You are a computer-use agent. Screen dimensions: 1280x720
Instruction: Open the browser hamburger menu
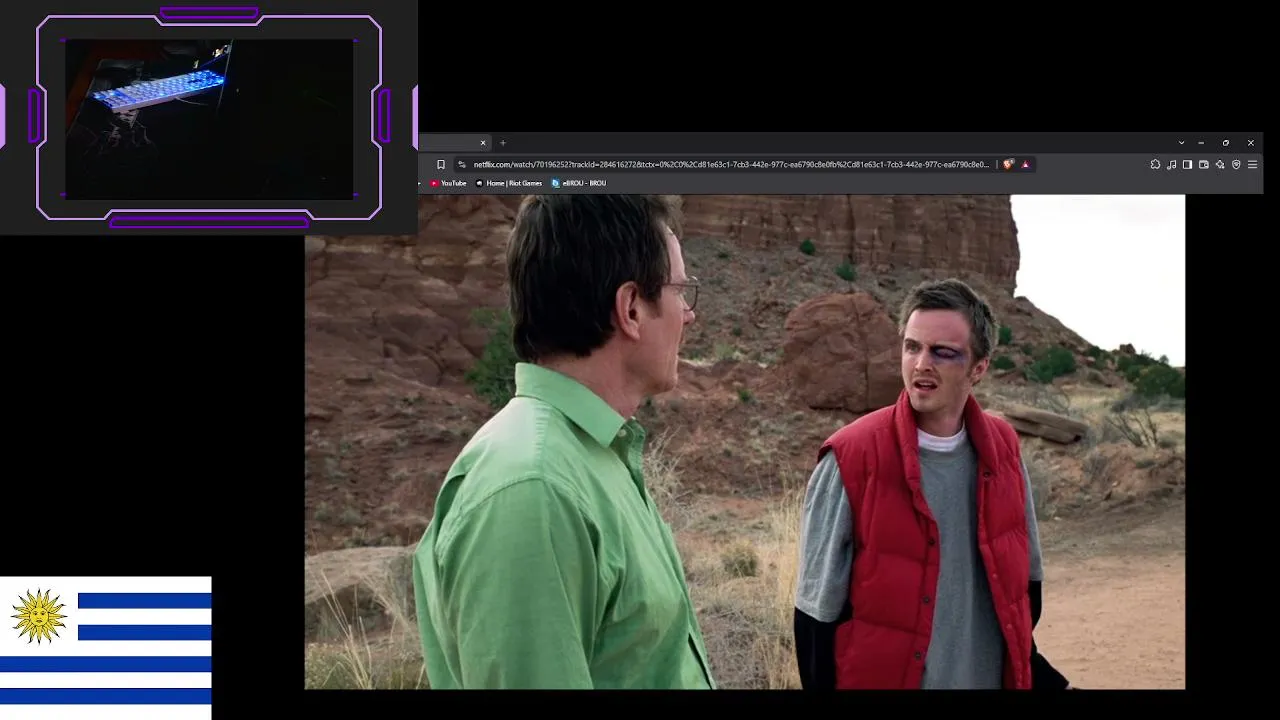tap(1252, 164)
